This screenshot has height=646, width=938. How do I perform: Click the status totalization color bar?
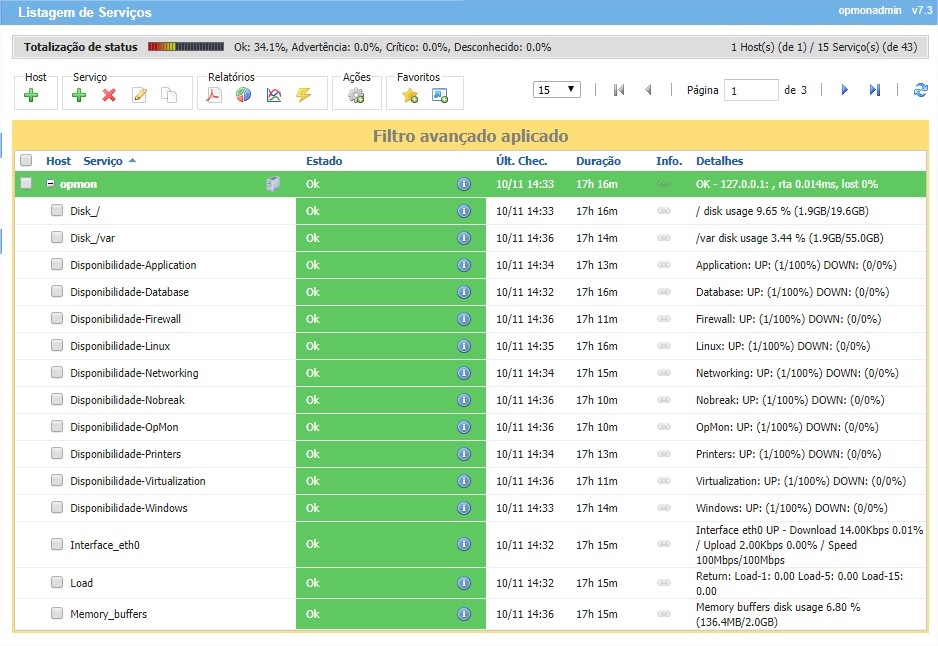coord(186,47)
